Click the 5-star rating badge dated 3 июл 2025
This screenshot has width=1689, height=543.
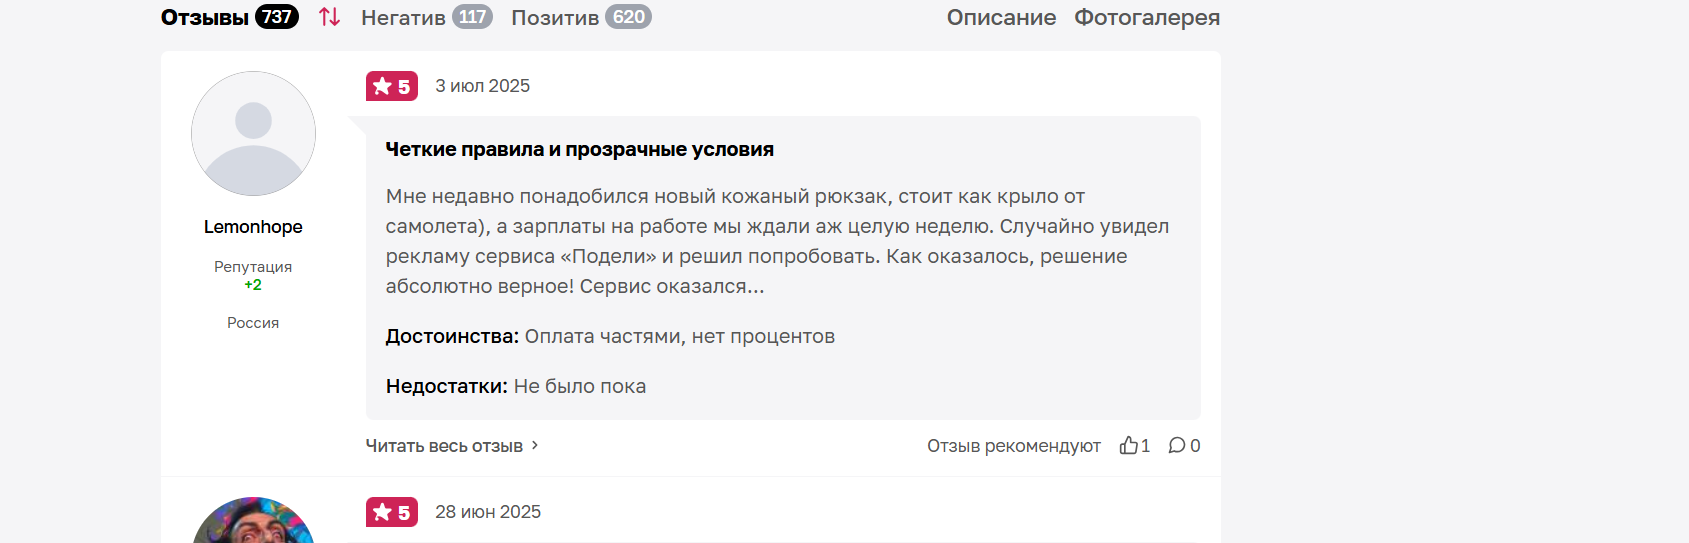(x=392, y=86)
